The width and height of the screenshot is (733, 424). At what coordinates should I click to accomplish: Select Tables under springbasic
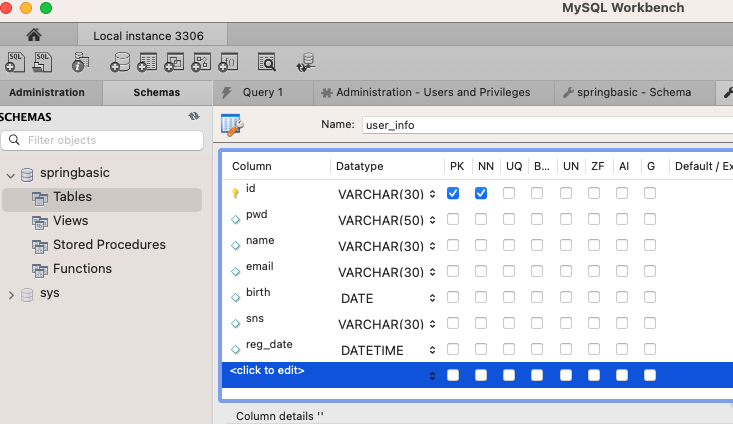[102, 200]
